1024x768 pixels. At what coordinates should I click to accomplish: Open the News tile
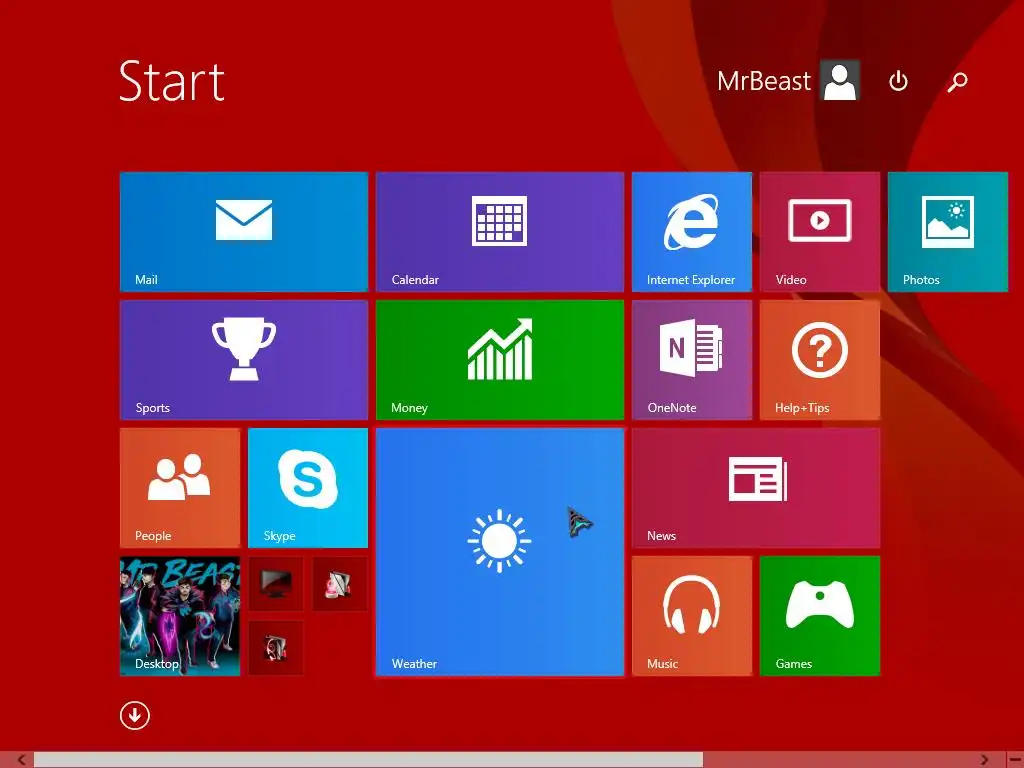pos(756,488)
